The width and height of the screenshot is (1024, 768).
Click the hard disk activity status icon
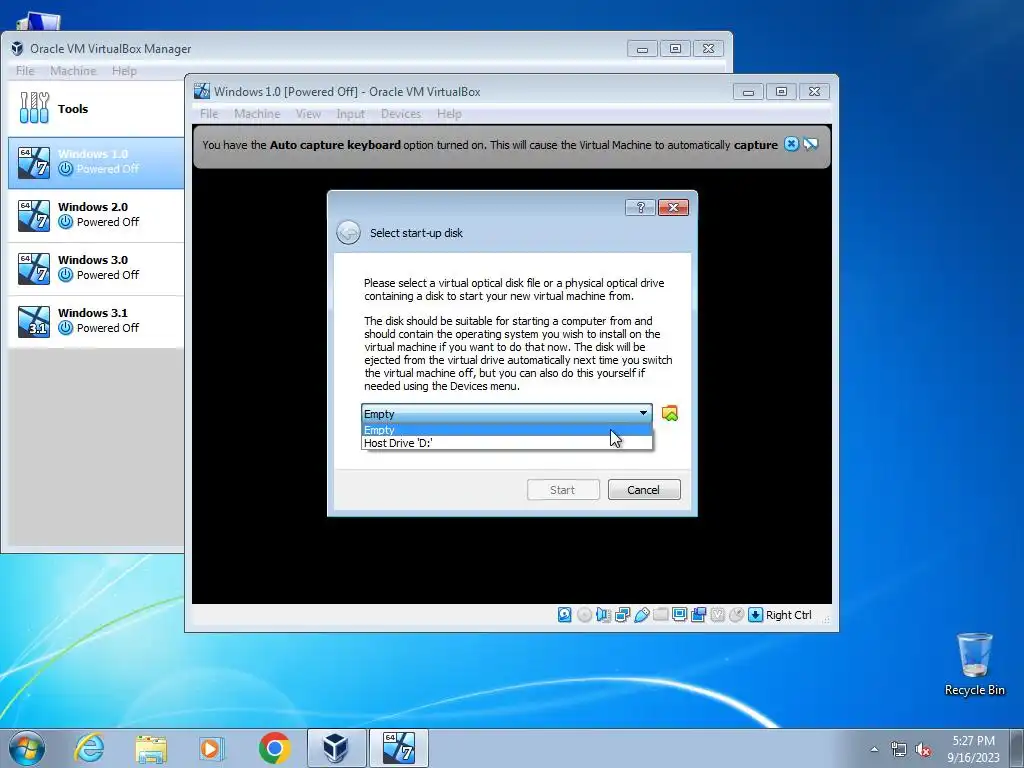pyautogui.click(x=565, y=615)
